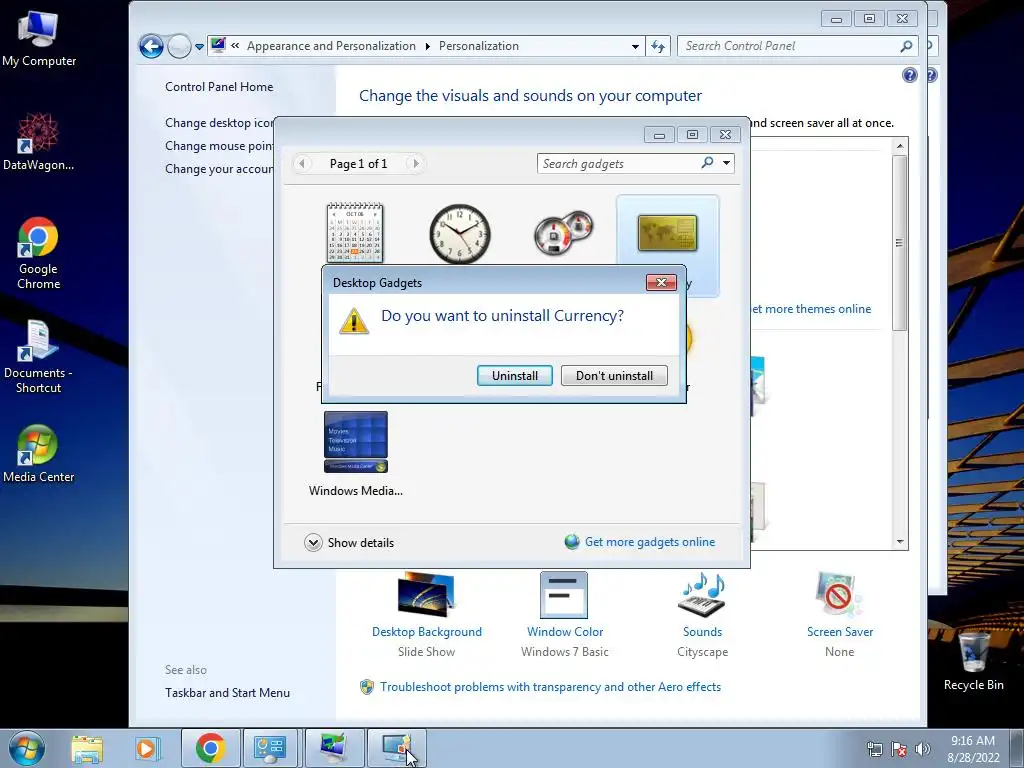1024x768 pixels.
Task: Click the Search gadgets field
Action: pyautogui.click(x=619, y=163)
